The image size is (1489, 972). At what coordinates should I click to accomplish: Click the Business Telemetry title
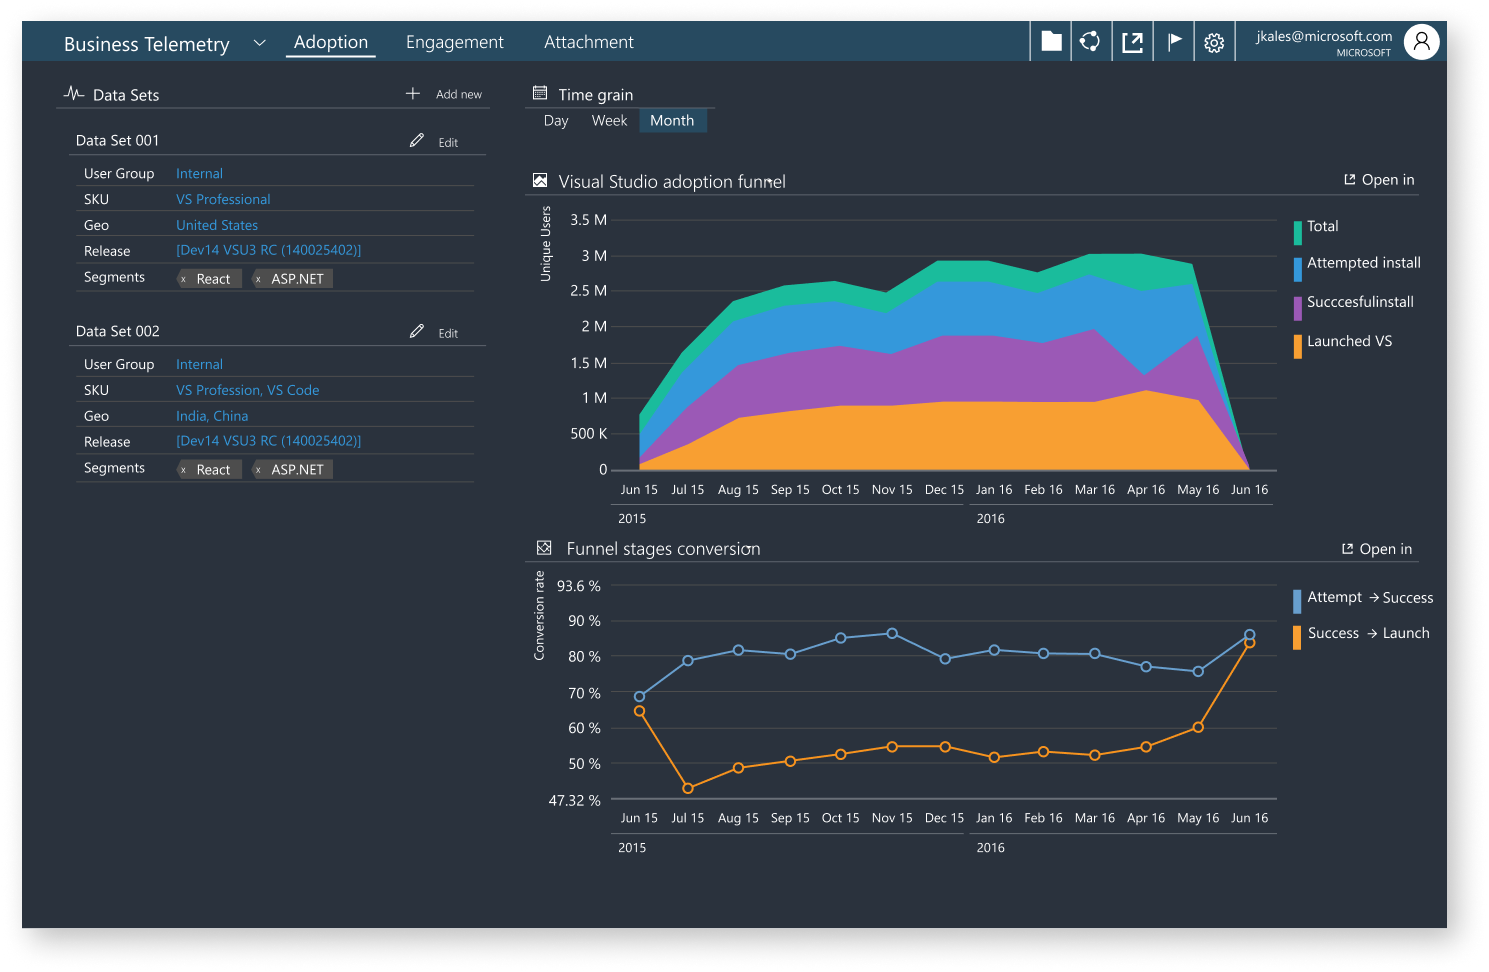point(147,44)
